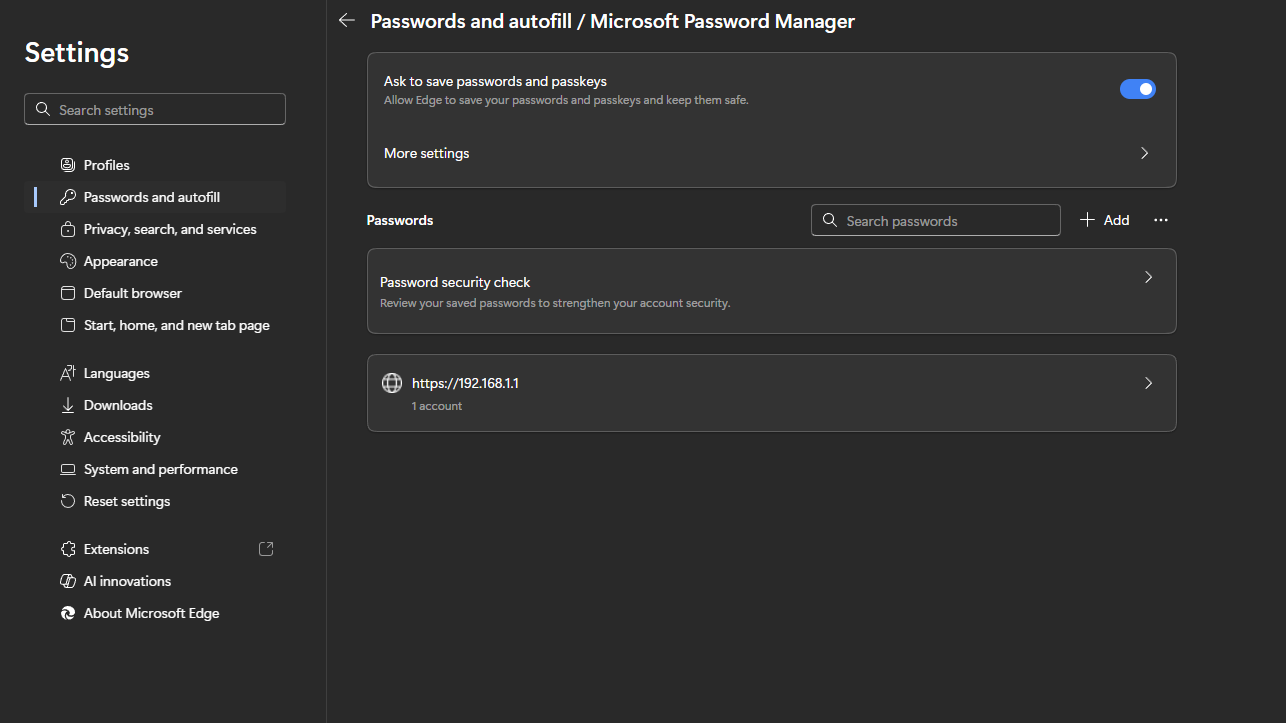Viewport: 1286px width, 723px height.
Task: Click the Downloads arrow icon
Action: coord(68,405)
